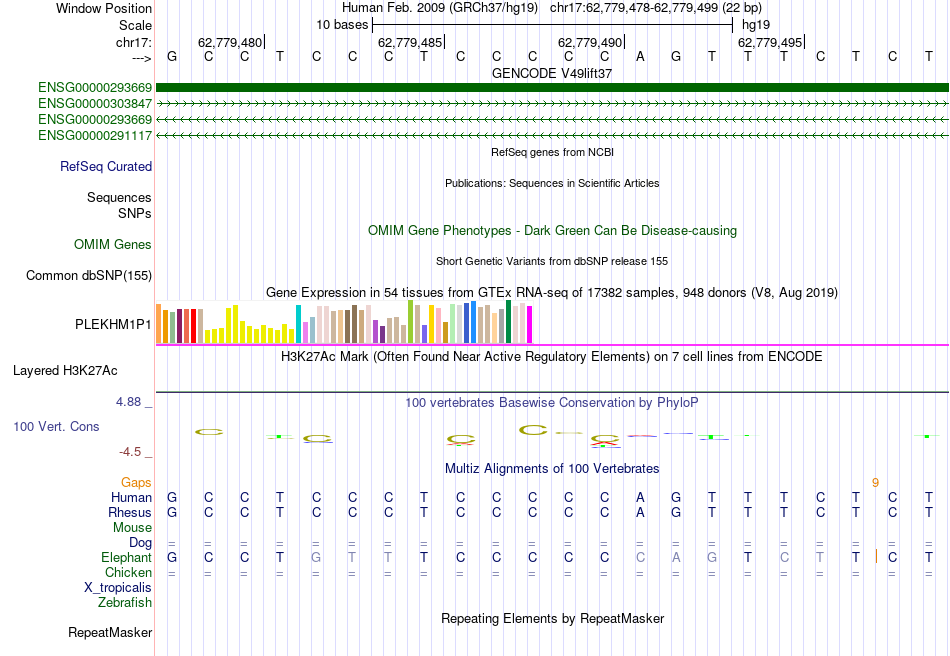Click Human Feb. 2009 (GRCh37/hg19) assembly text
Viewport: 950px width, 656px height.
click(440, 8)
